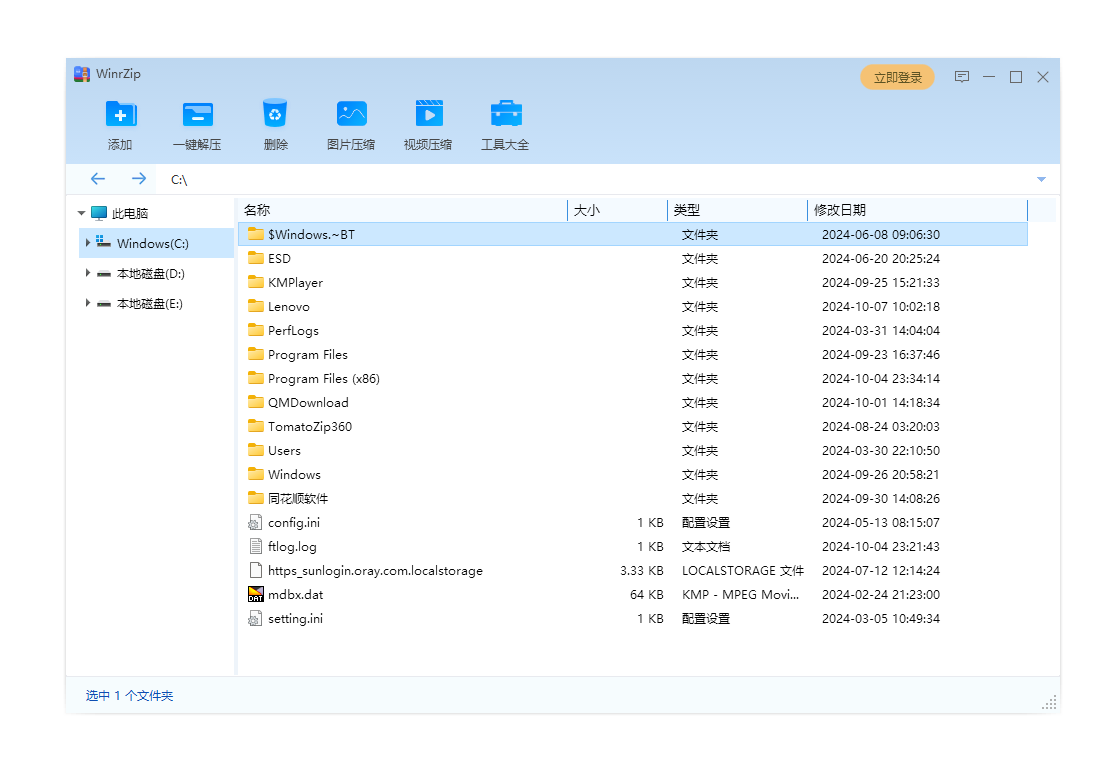Select the folder name KMPlayer
1120x760 pixels.
[295, 283]
